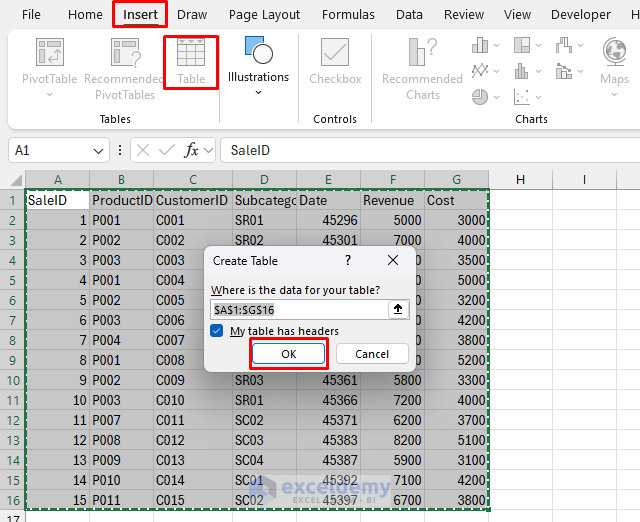Screen dimensions: 640x522
Task: Insert a line or area chart
Action: click(480, 71)
